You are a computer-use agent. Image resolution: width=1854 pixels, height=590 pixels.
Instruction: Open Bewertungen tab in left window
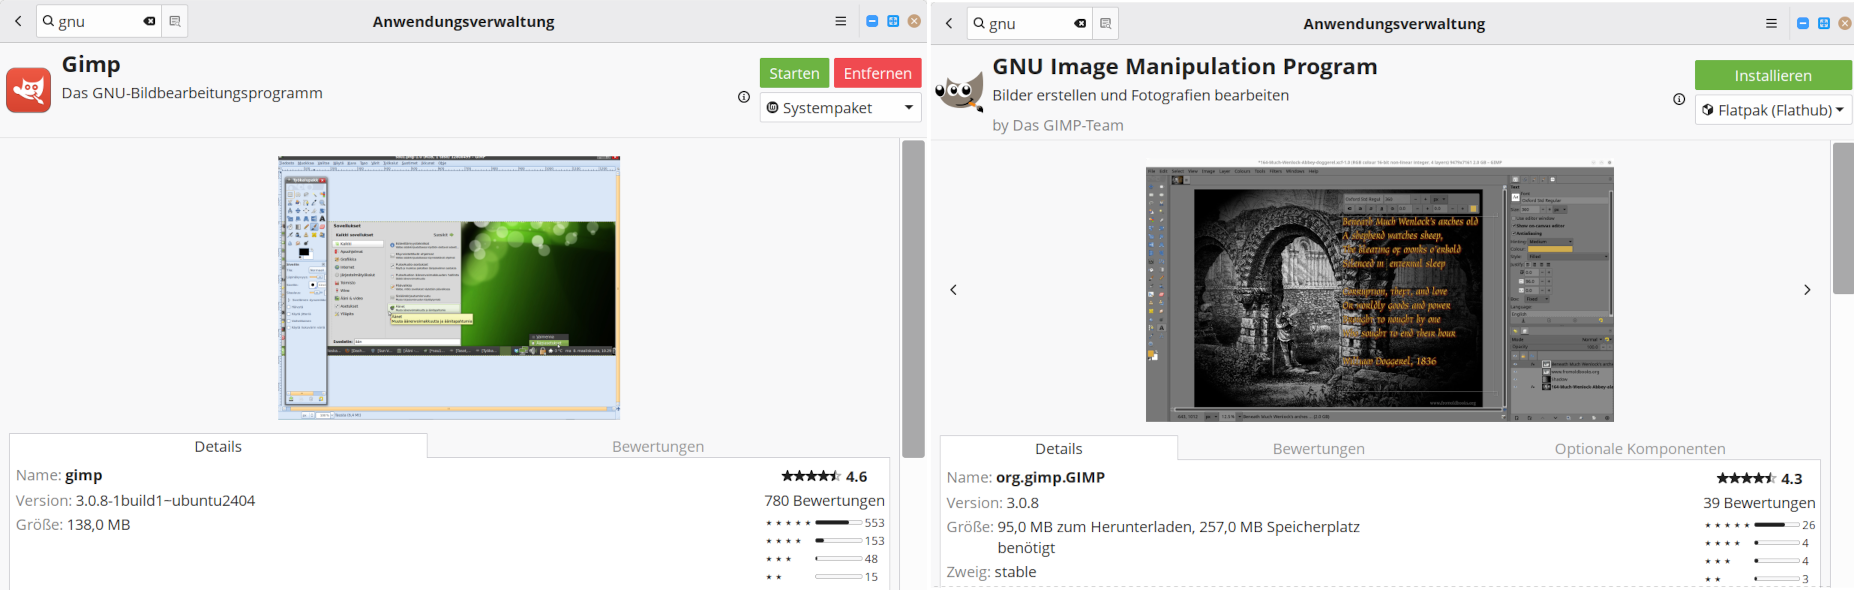point(658,446)
